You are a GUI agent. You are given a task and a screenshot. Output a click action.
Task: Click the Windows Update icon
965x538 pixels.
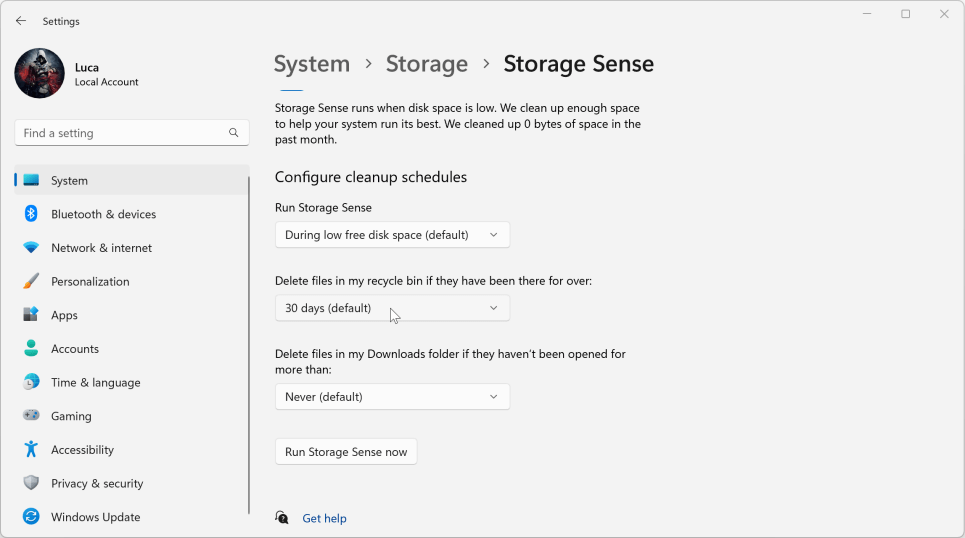coord(31,517)
